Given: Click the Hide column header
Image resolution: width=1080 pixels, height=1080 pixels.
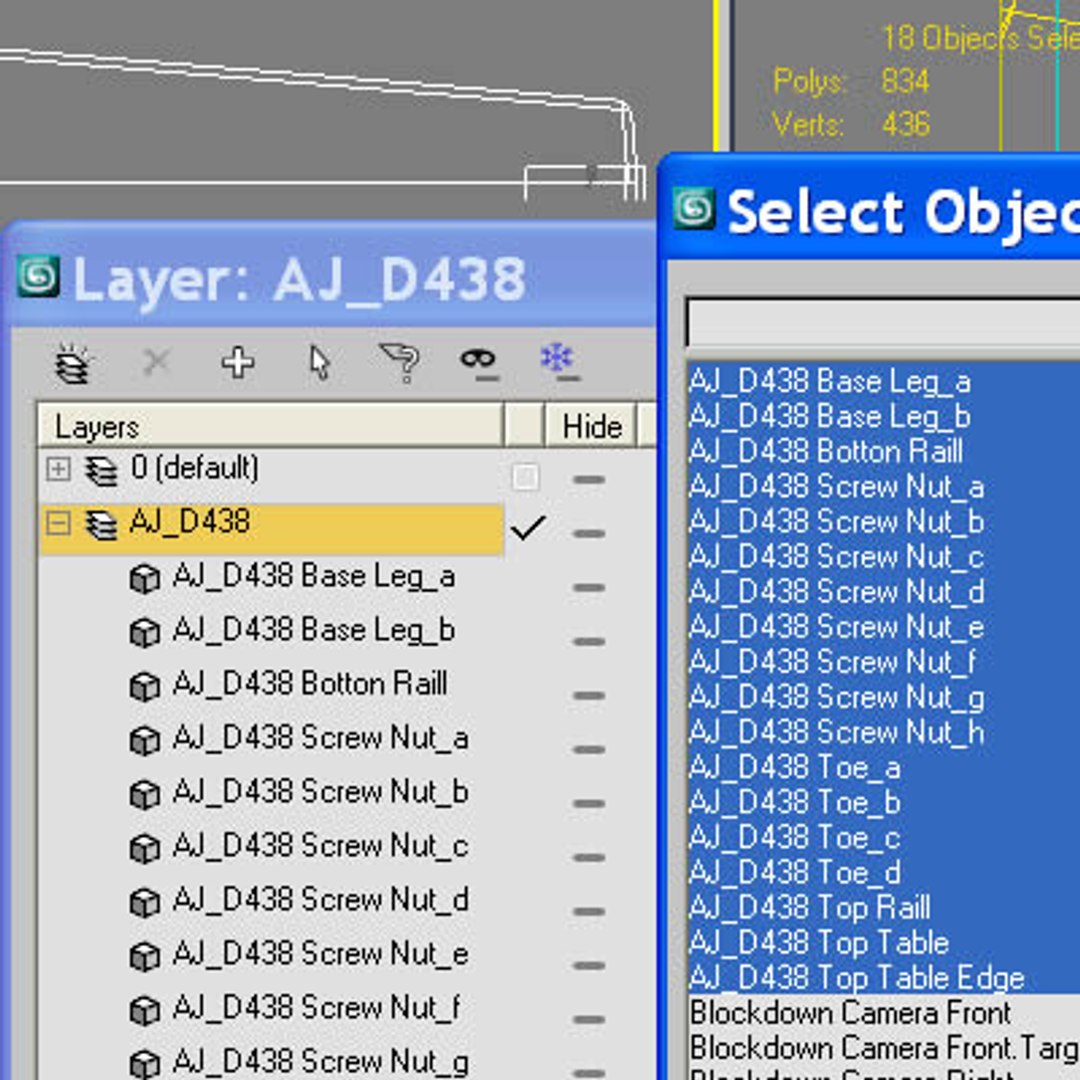Looking at the screenshot, I should 591,426.
